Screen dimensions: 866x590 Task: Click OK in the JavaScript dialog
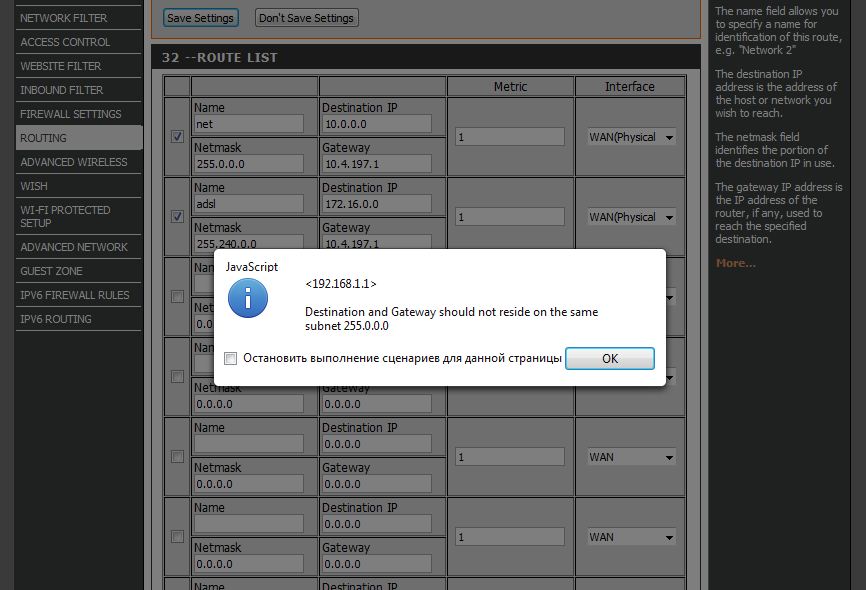(609, 358)
